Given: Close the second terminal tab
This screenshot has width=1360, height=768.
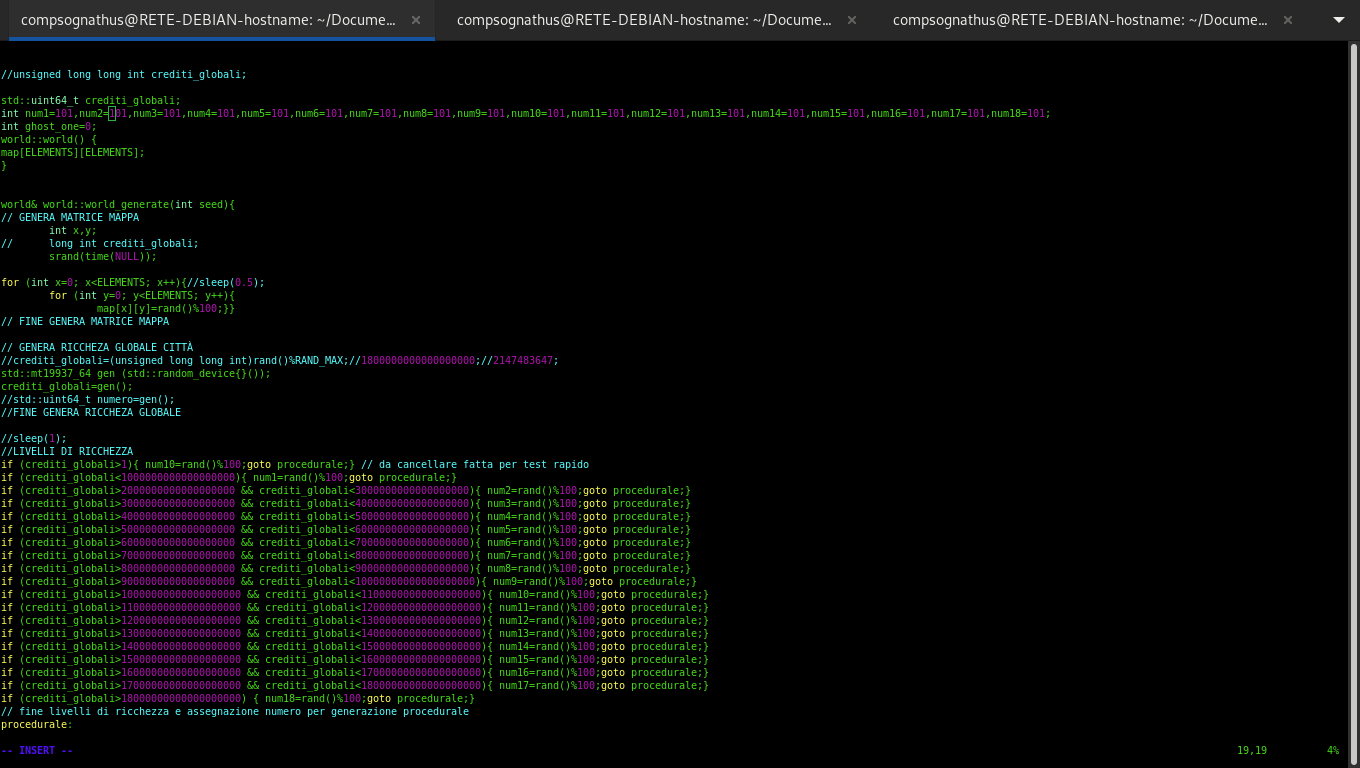Looking at the screenshot, I should [x=852, y=20].
